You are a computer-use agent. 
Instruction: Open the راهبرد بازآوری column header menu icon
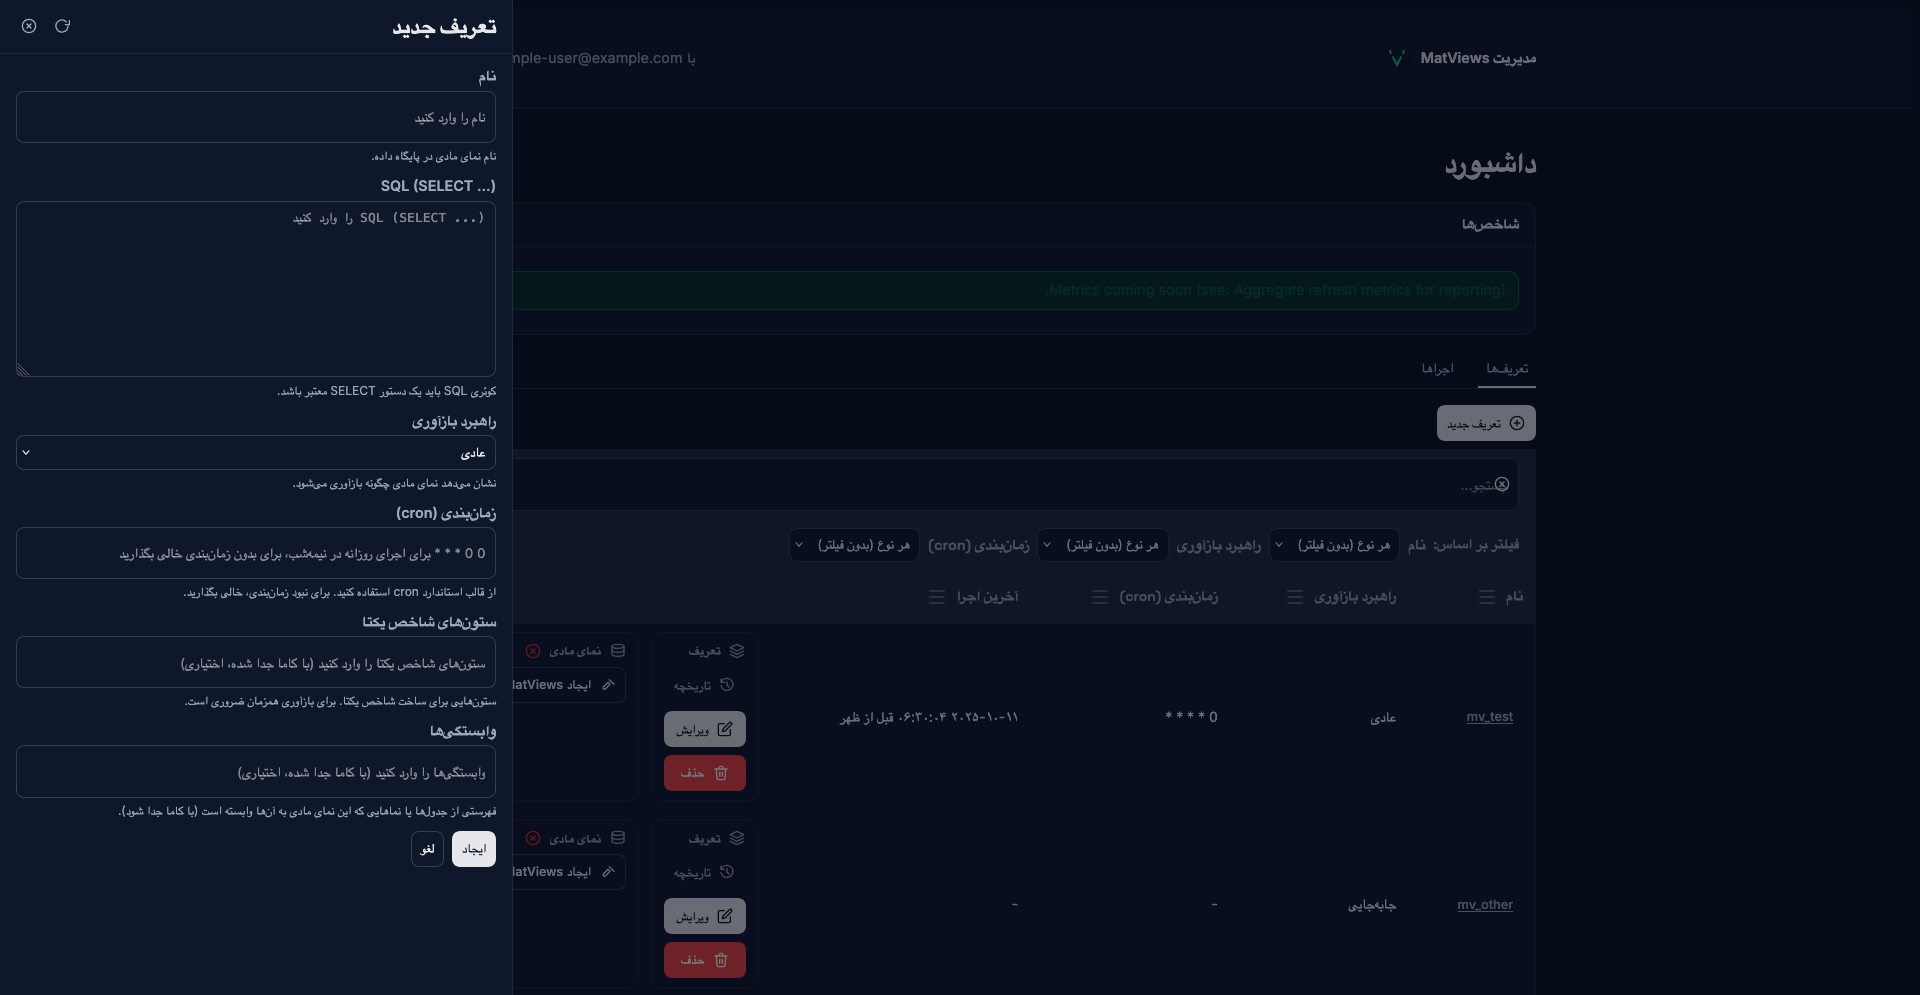(x=1294, y=597)
